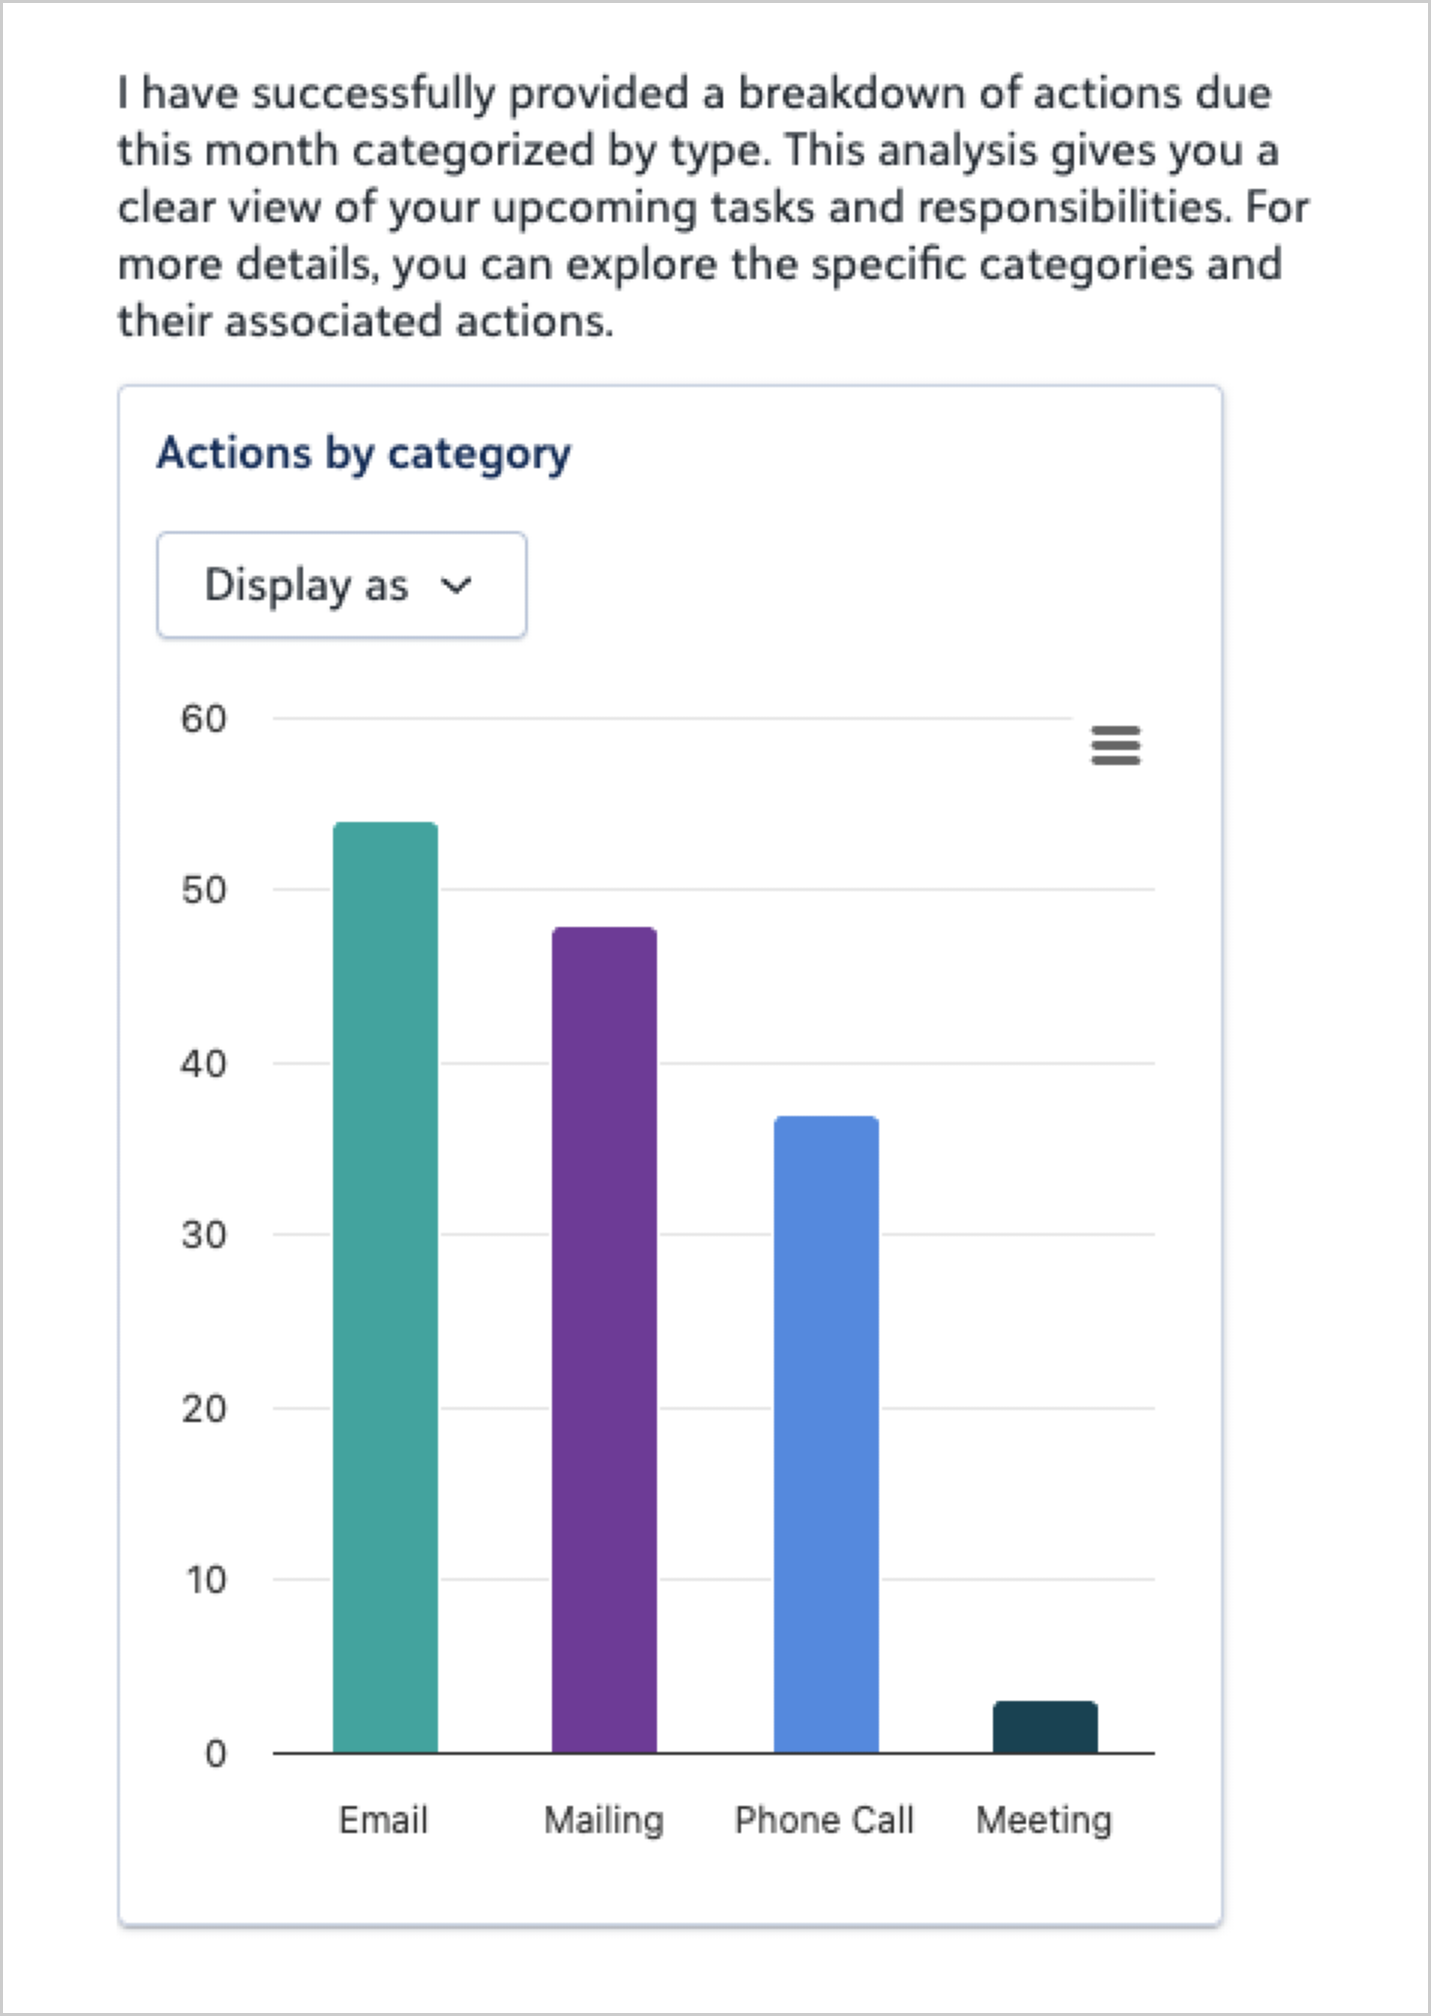Select the blue Phone Call bar
This screenshot has height=2016, width=1431.
click(x=826, y=1434)
